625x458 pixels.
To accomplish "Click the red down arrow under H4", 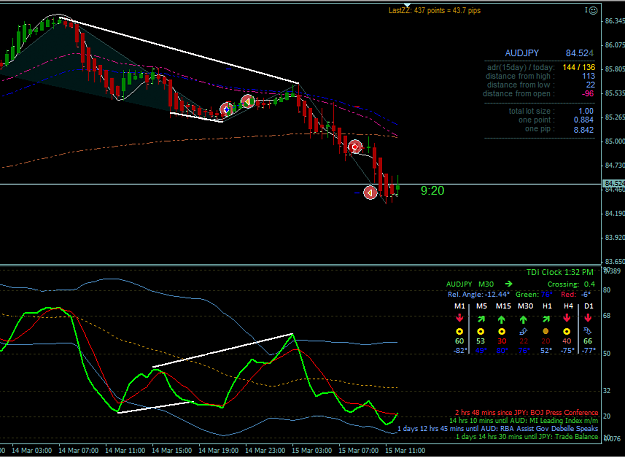I will pyautogui.click(x=566, y=318).
